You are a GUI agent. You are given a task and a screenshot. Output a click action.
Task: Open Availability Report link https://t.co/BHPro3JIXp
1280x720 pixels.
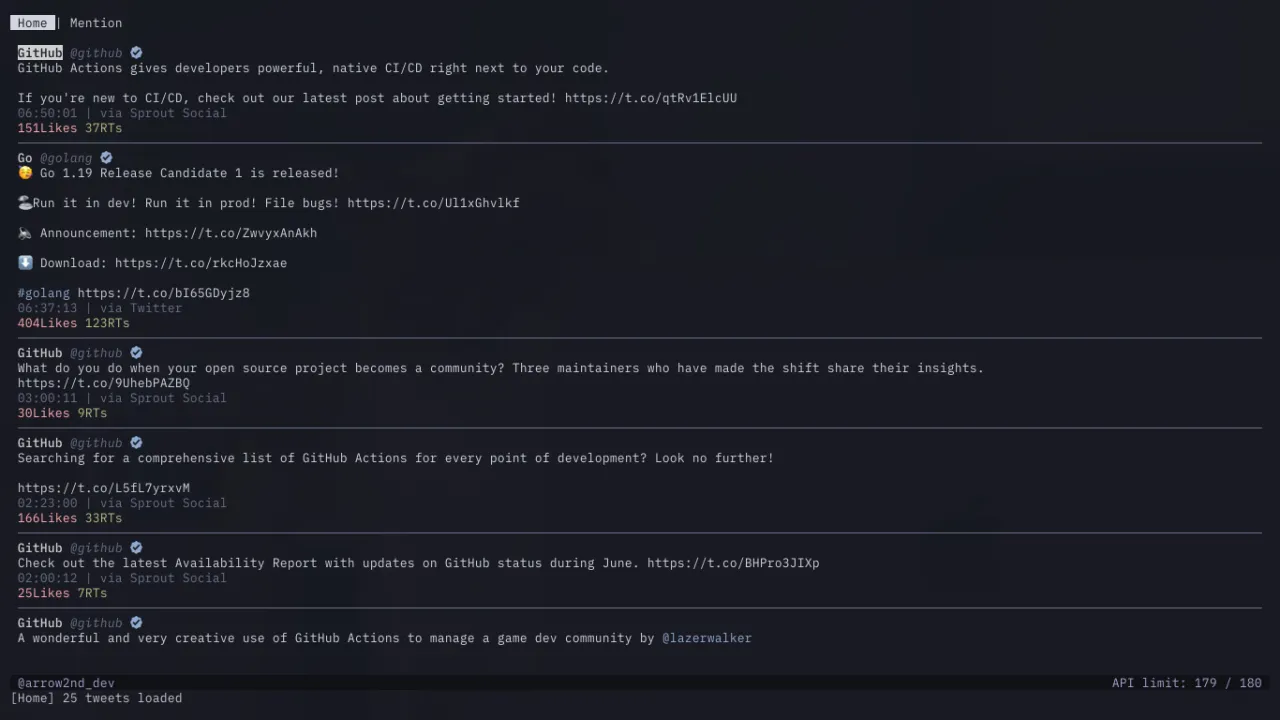733,563
